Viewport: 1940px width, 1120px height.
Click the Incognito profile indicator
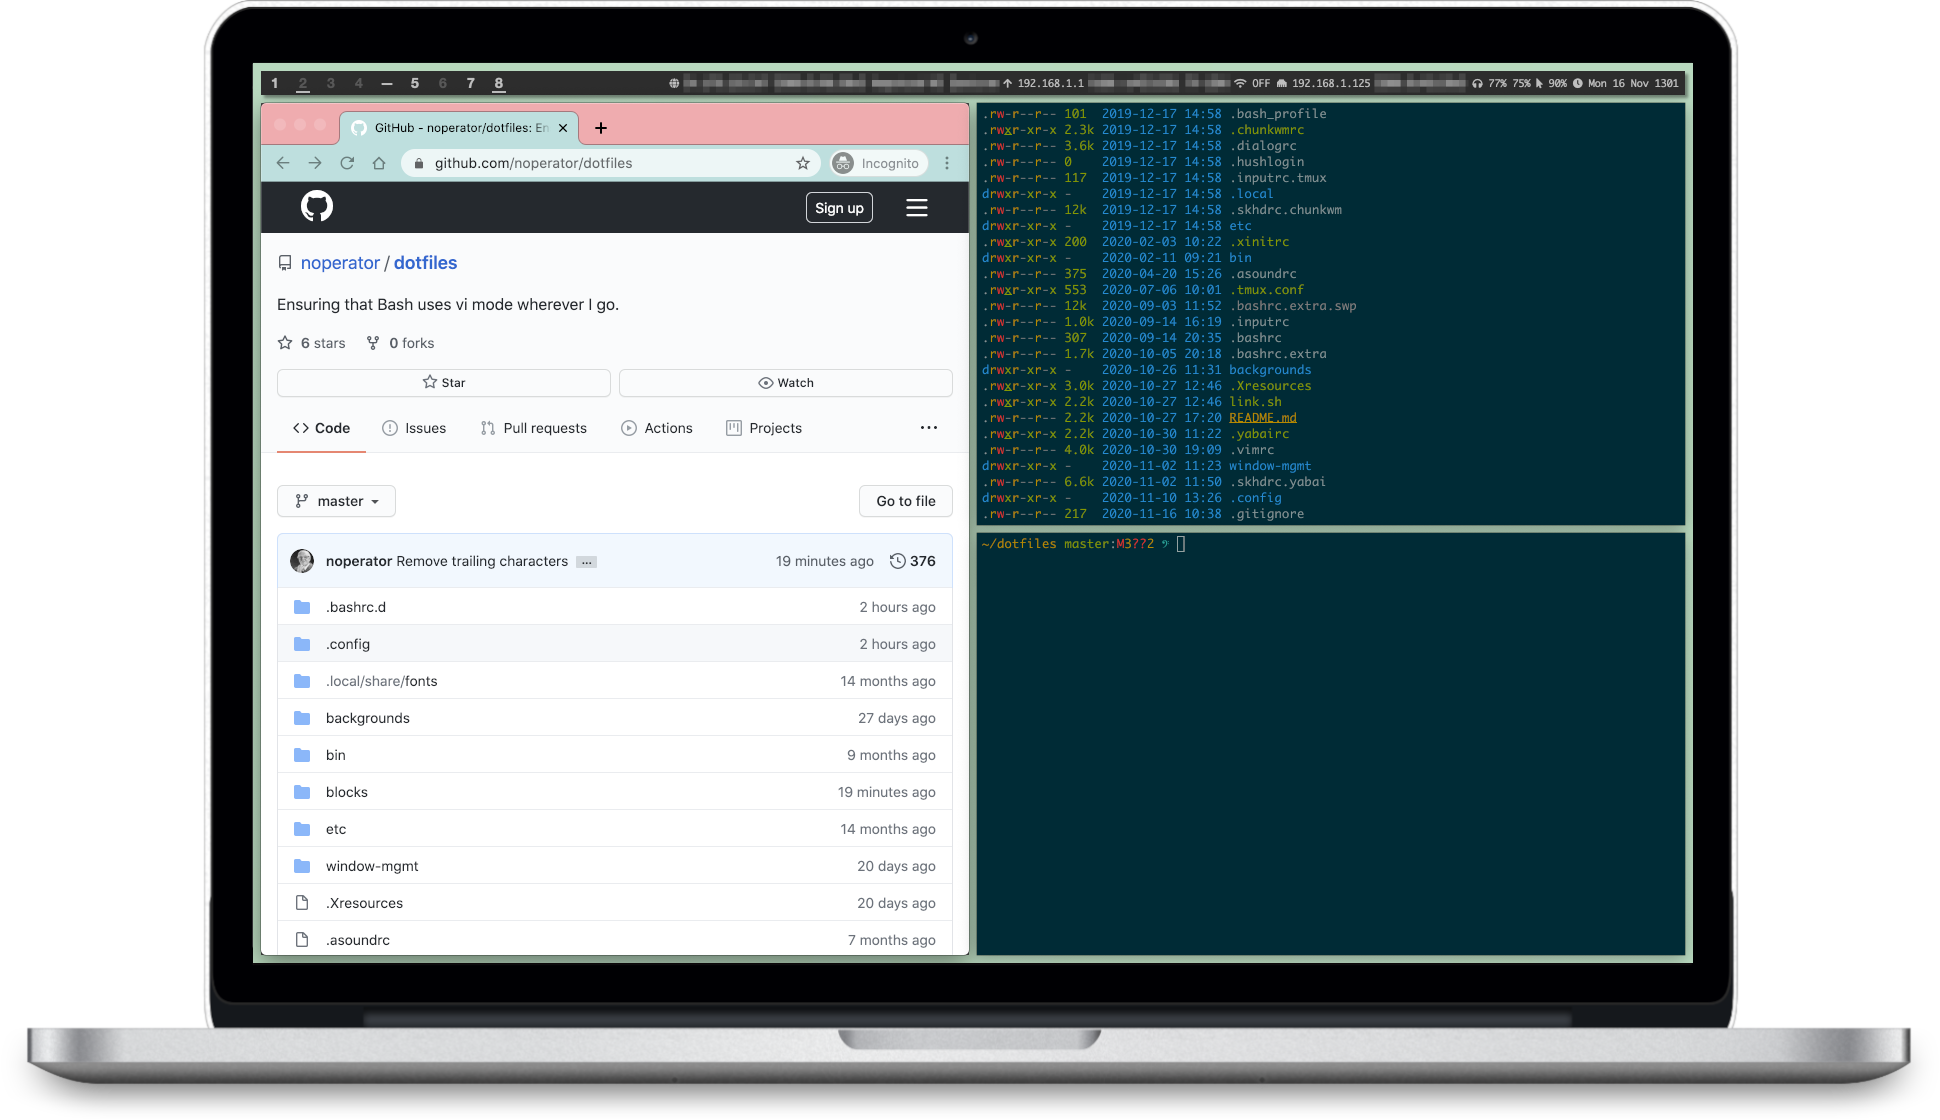tap(877, 163)
